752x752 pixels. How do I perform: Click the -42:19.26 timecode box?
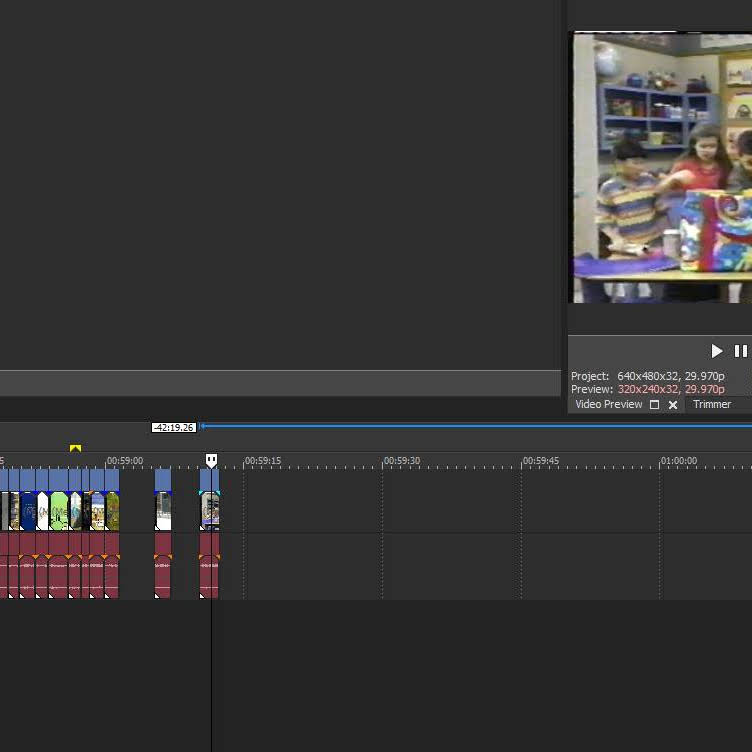tap(173, 427)
